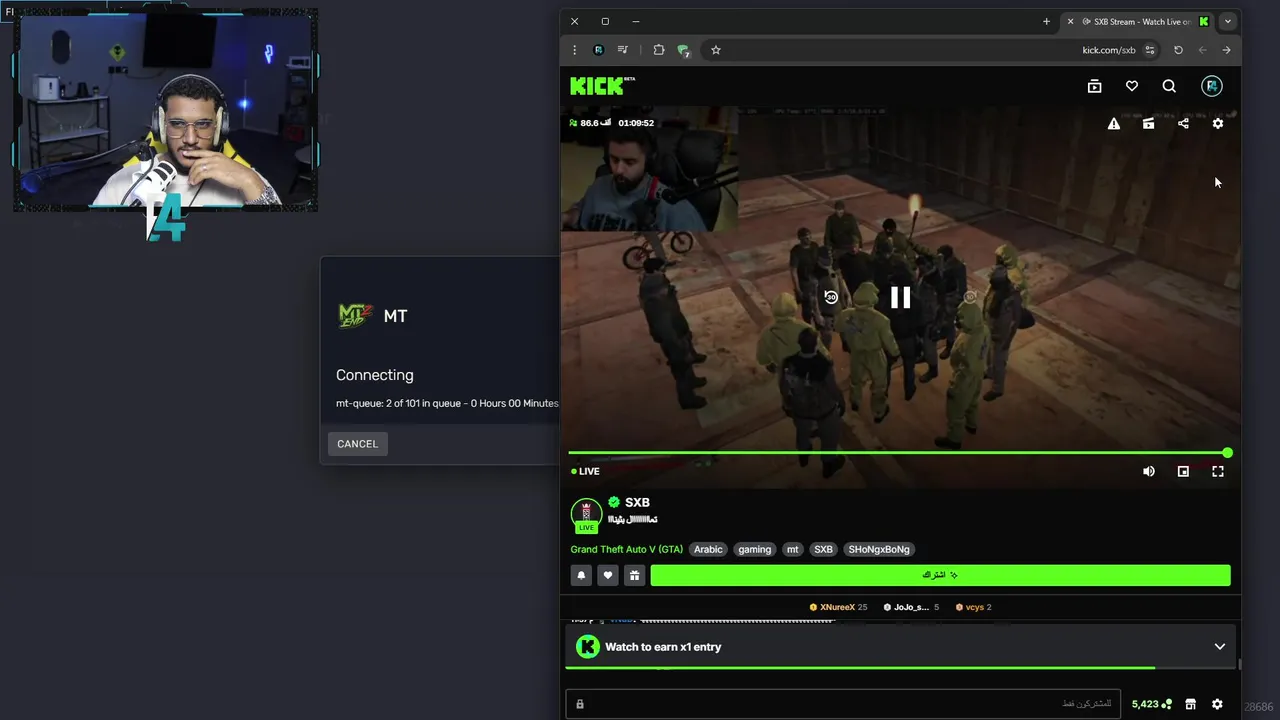Open Kick search magnifier

coord(1169,86)
